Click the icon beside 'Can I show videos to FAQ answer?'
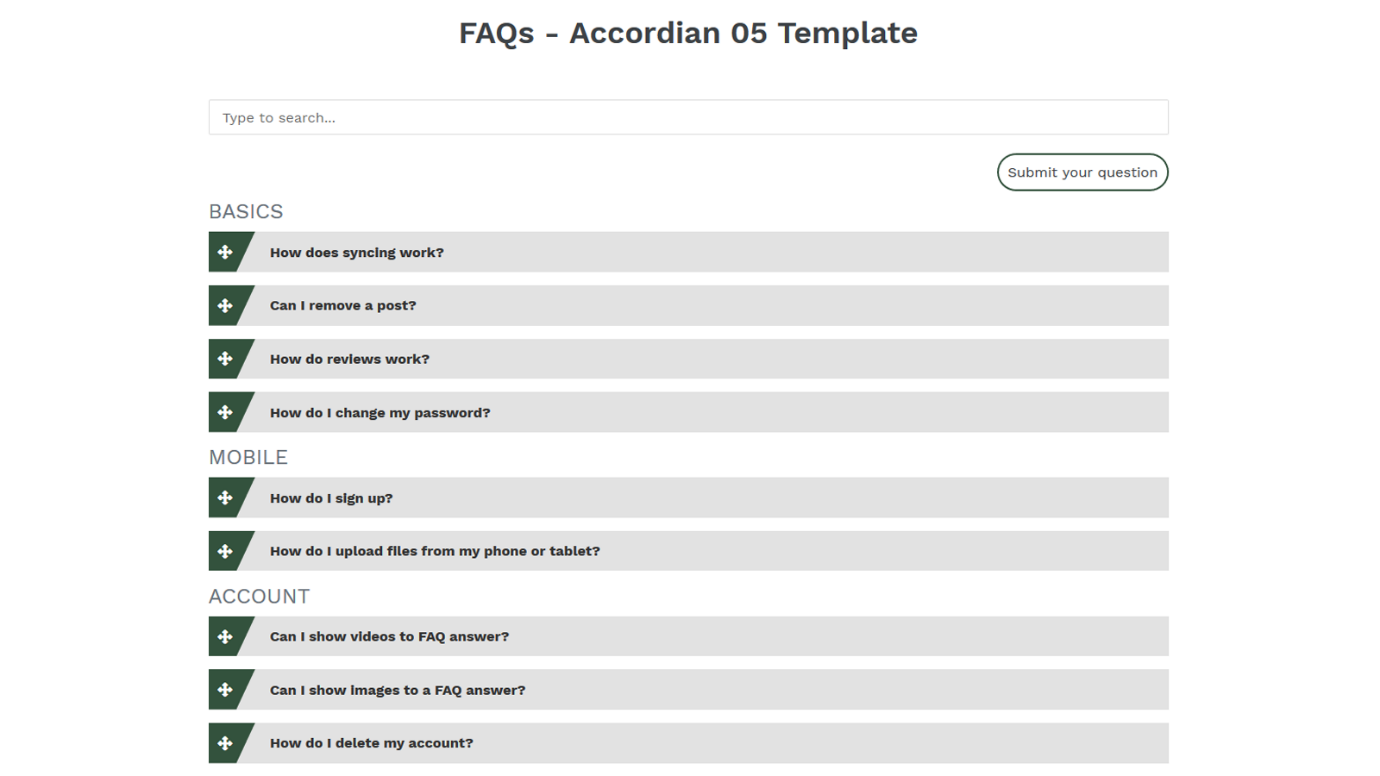The width and height of the screenshot is (1380, 776). (x=225, y=636)
